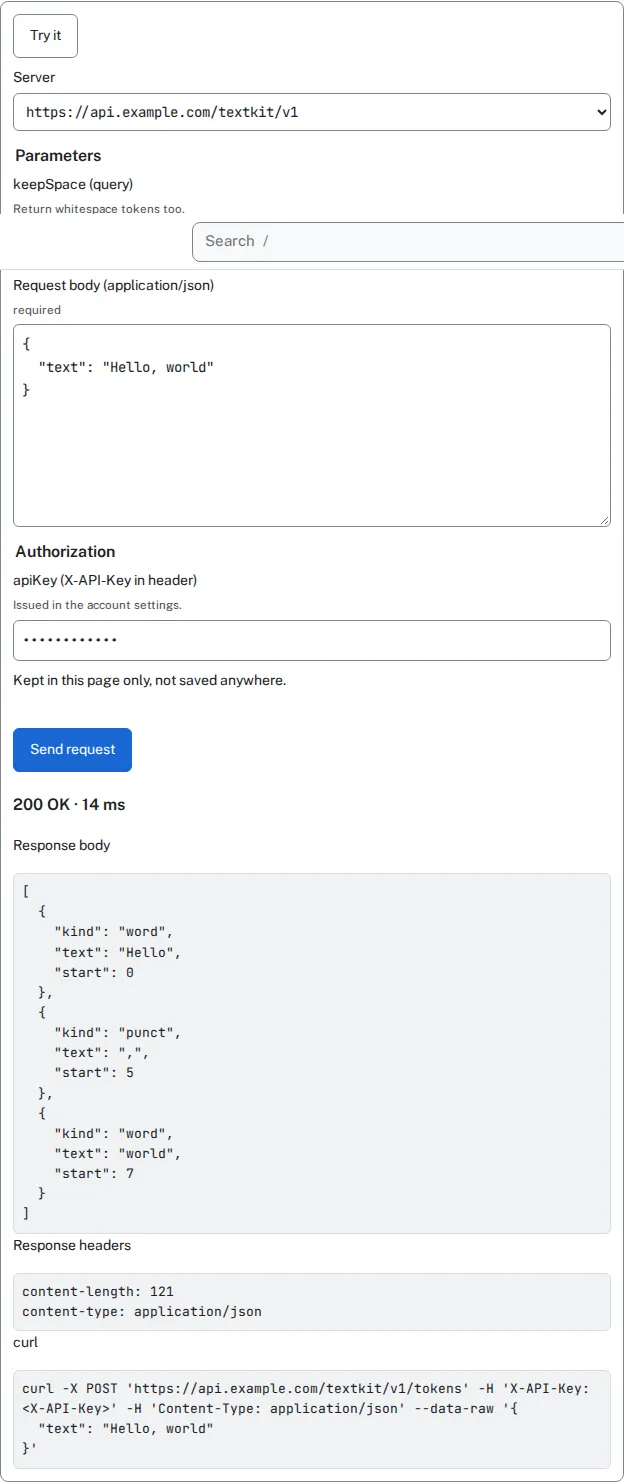
Task: Click the "Server" label
Action: 34,77
